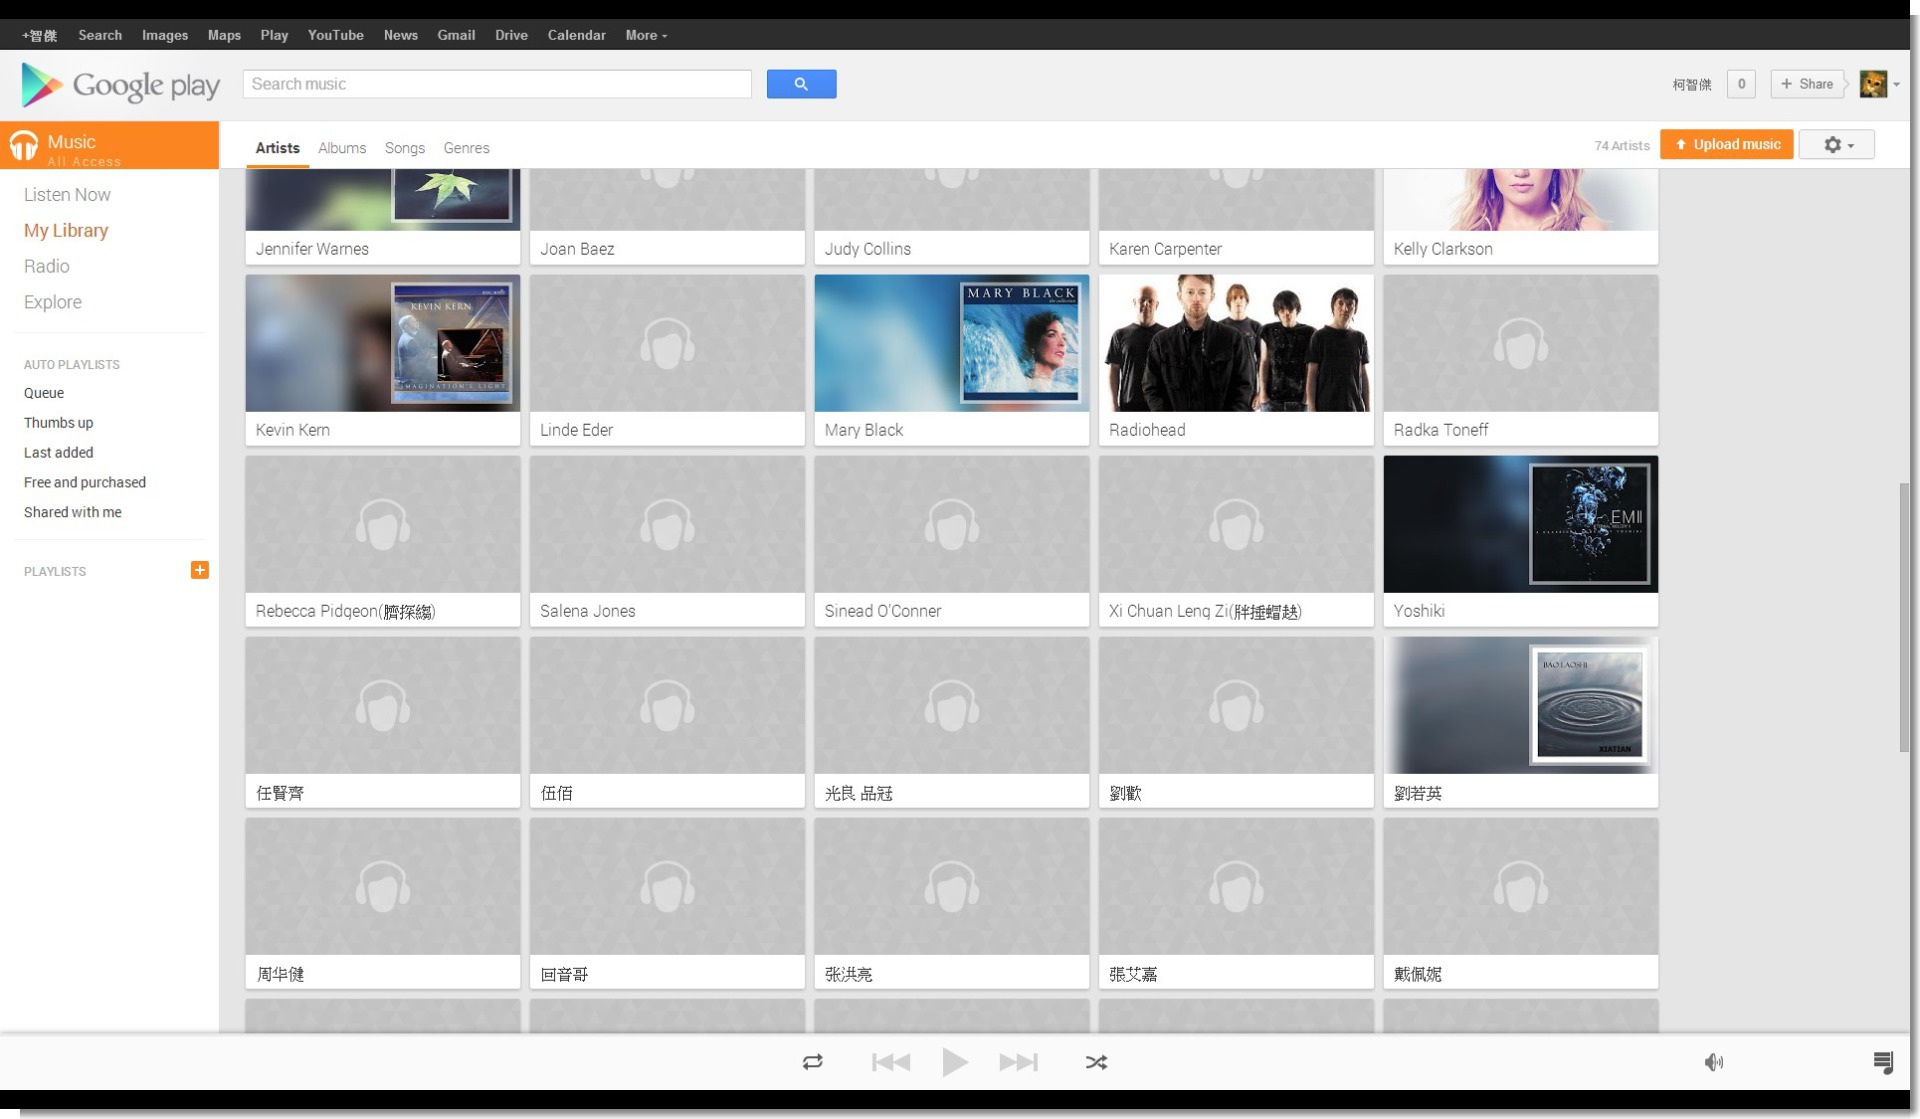Open YouTube from the Google bar
The image size is (1920, 1119).
click(x=335, y=35)
